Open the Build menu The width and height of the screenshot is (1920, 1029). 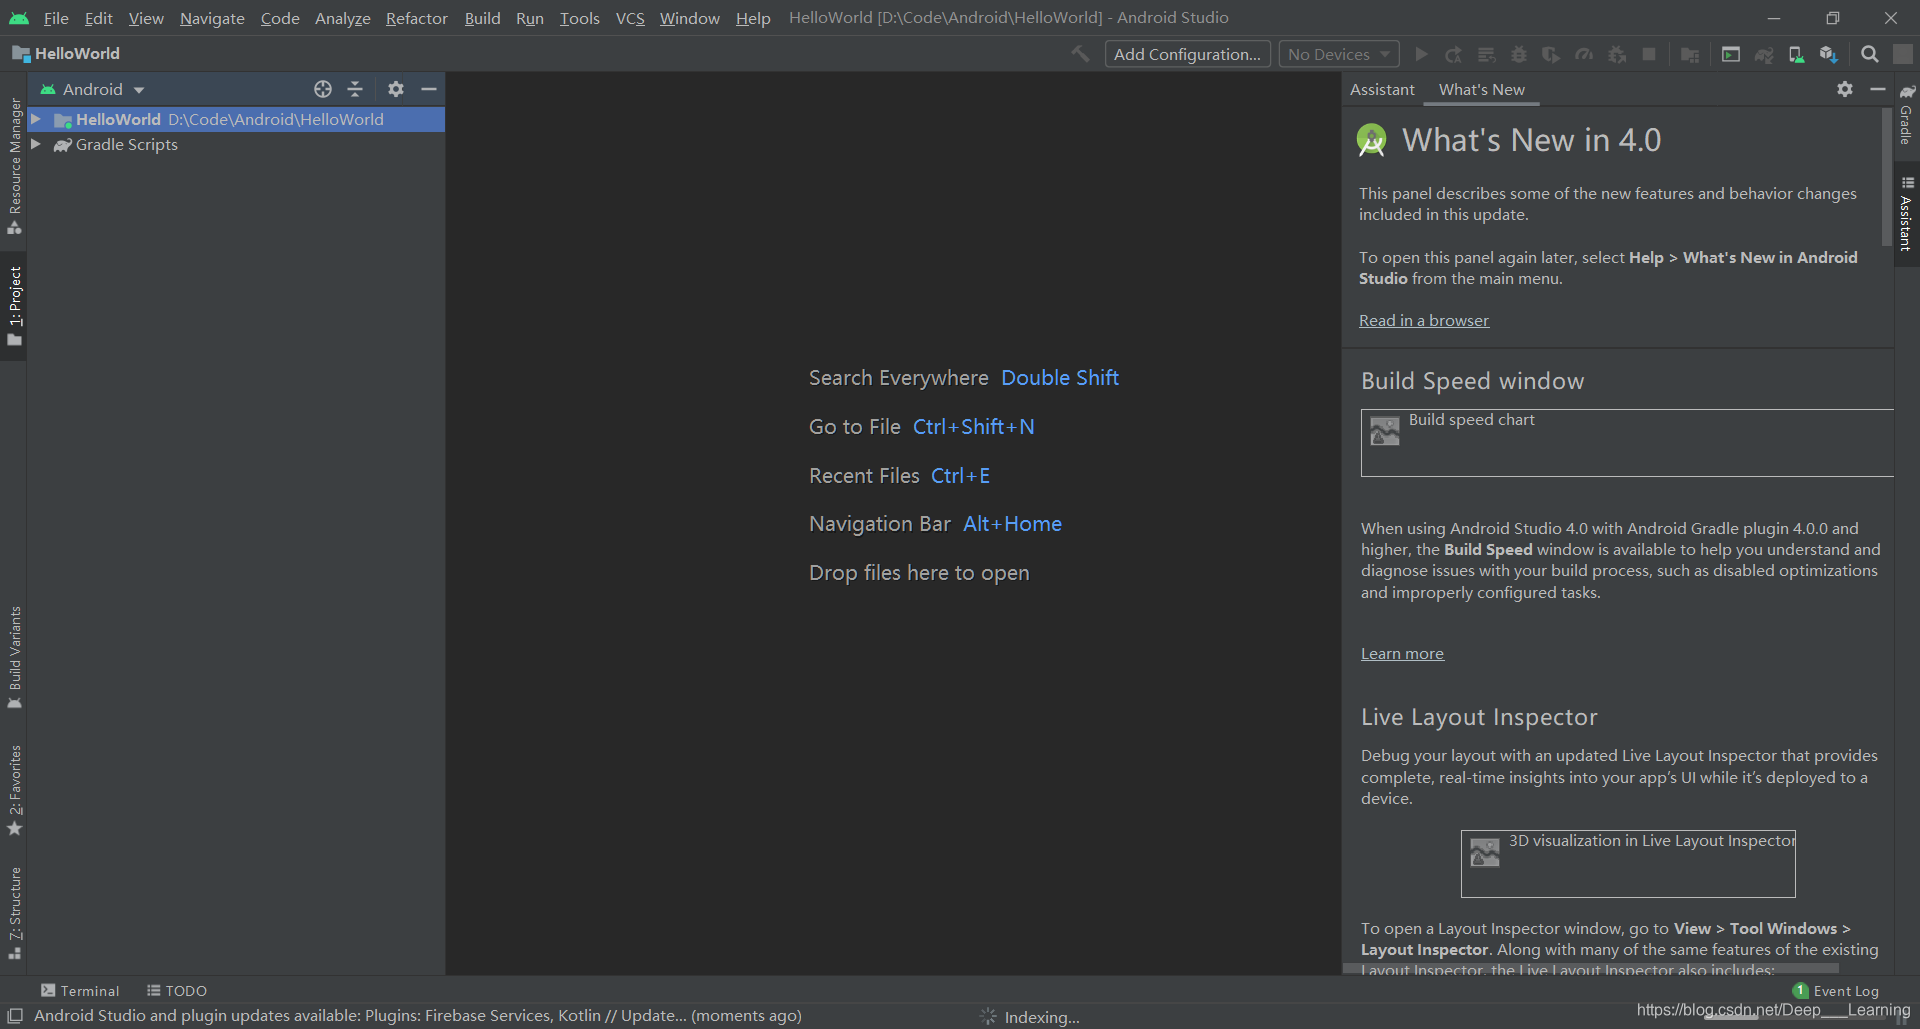(x=482, y=18)
